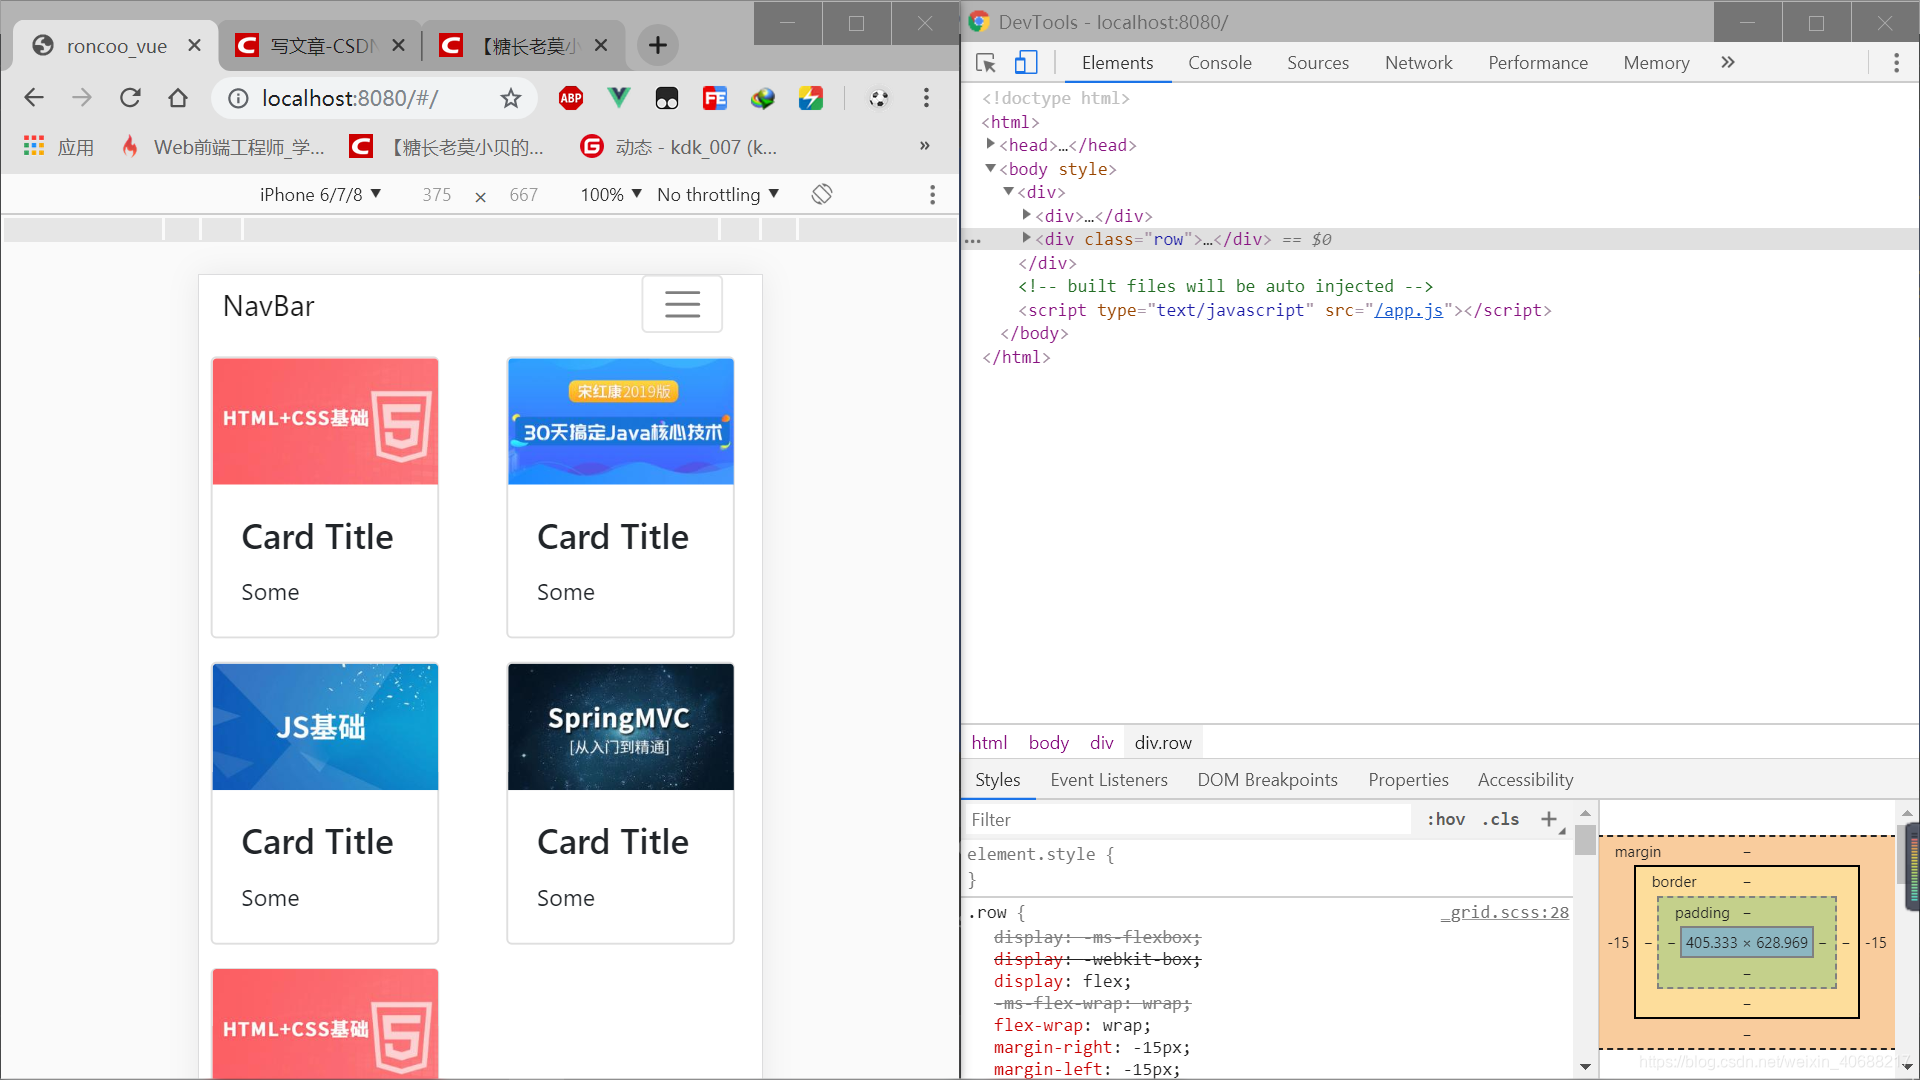
Task: Open a new browser tab
Action: (657, 45)
